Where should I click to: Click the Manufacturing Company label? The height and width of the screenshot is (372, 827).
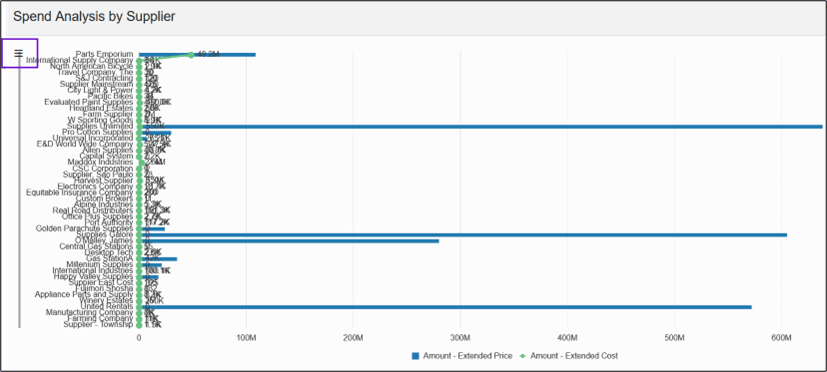[x=90, y=313]
